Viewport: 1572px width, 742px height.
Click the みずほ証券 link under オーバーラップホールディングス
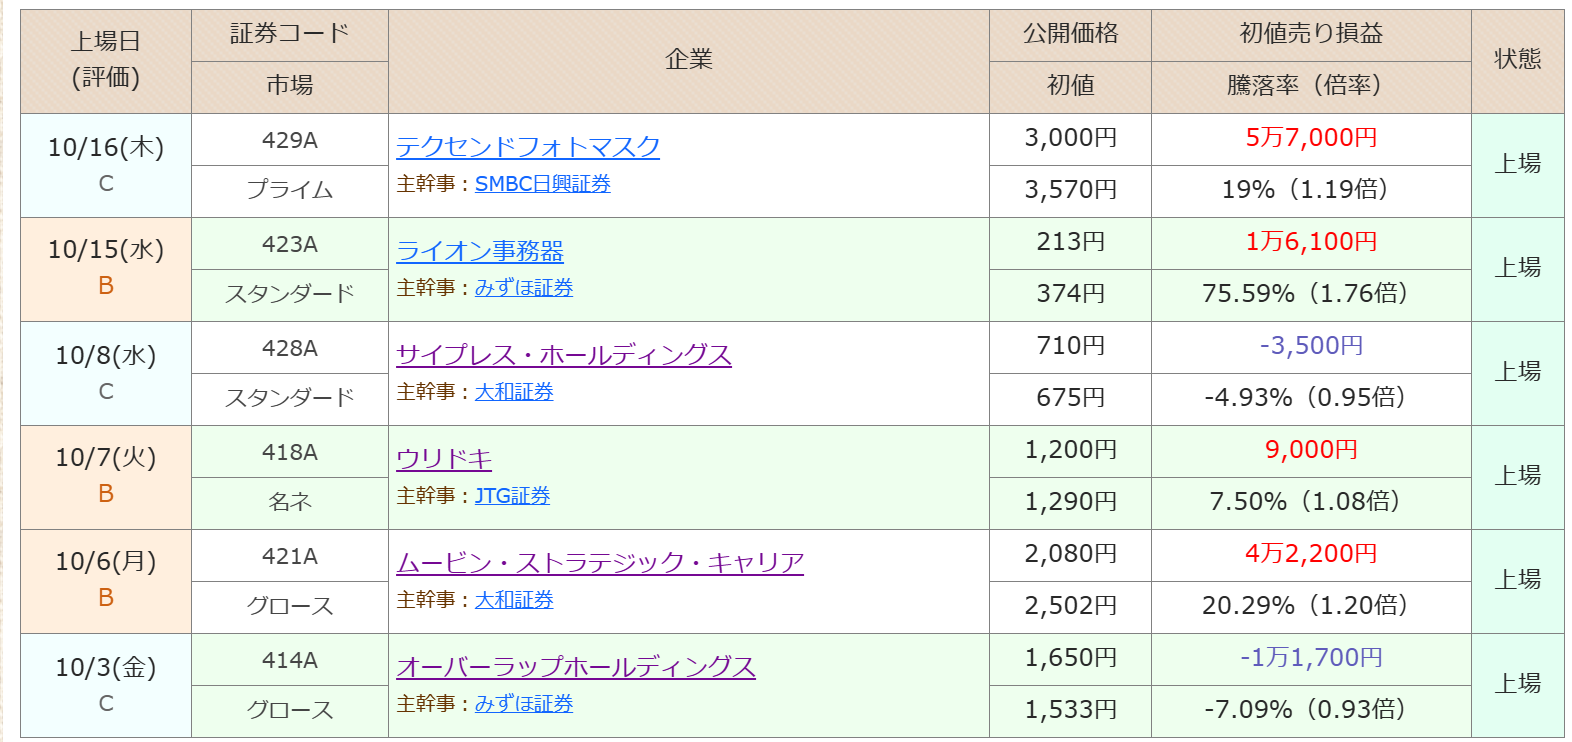(523, 704)
